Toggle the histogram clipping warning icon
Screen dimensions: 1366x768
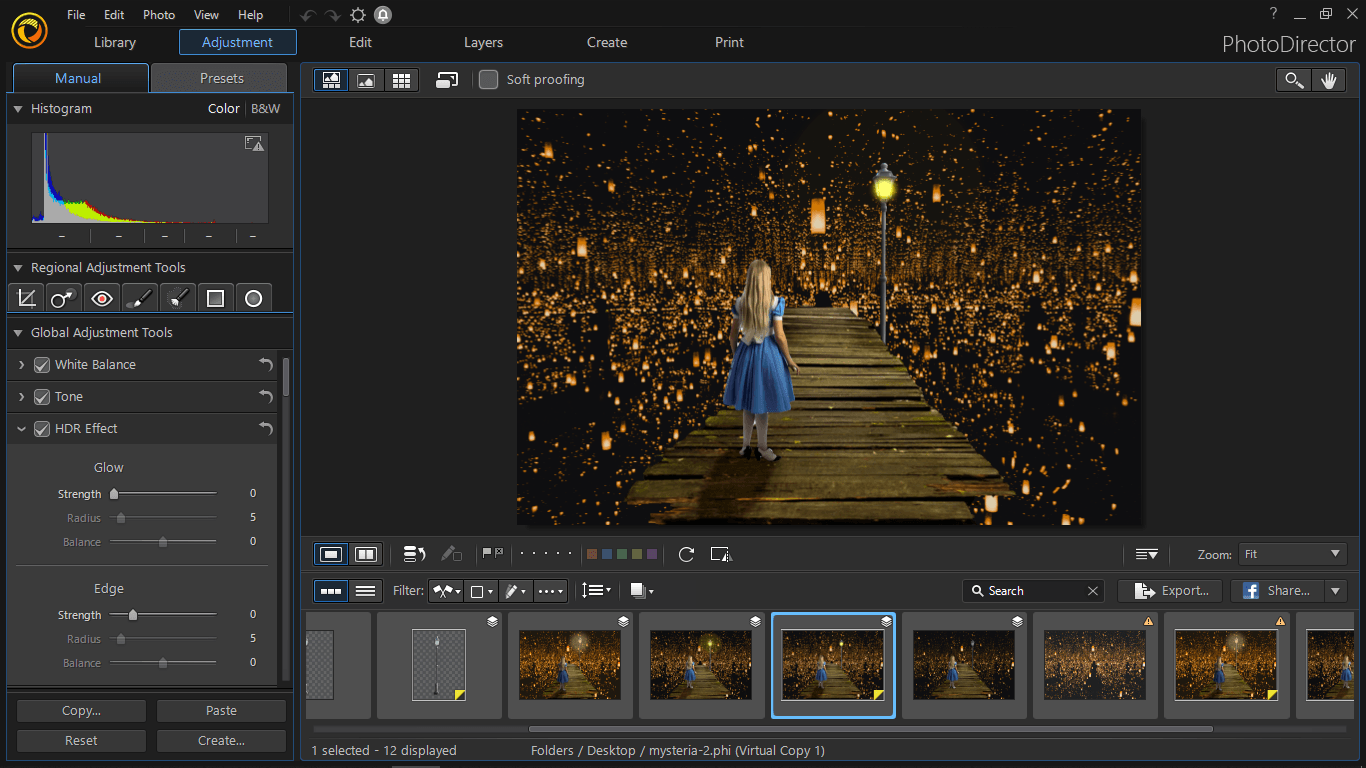pyautogui.click(x=254, y=144)
